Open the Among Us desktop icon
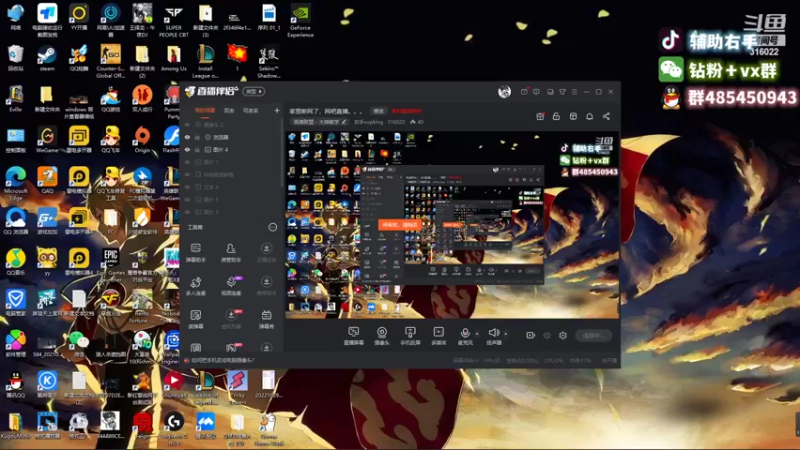This screenshot has width=800, height=450. point(173,58)
